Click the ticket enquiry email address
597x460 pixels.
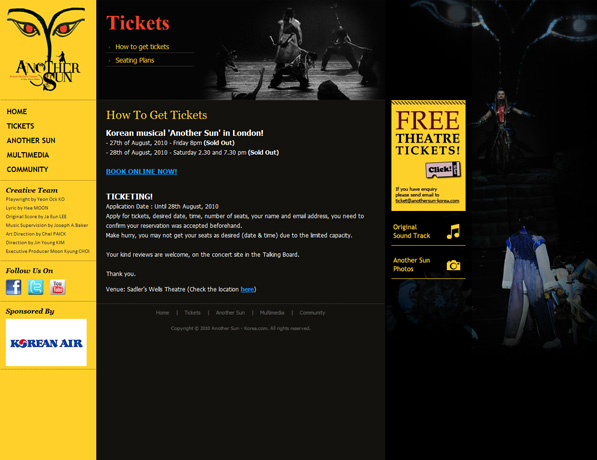[427, 201]
